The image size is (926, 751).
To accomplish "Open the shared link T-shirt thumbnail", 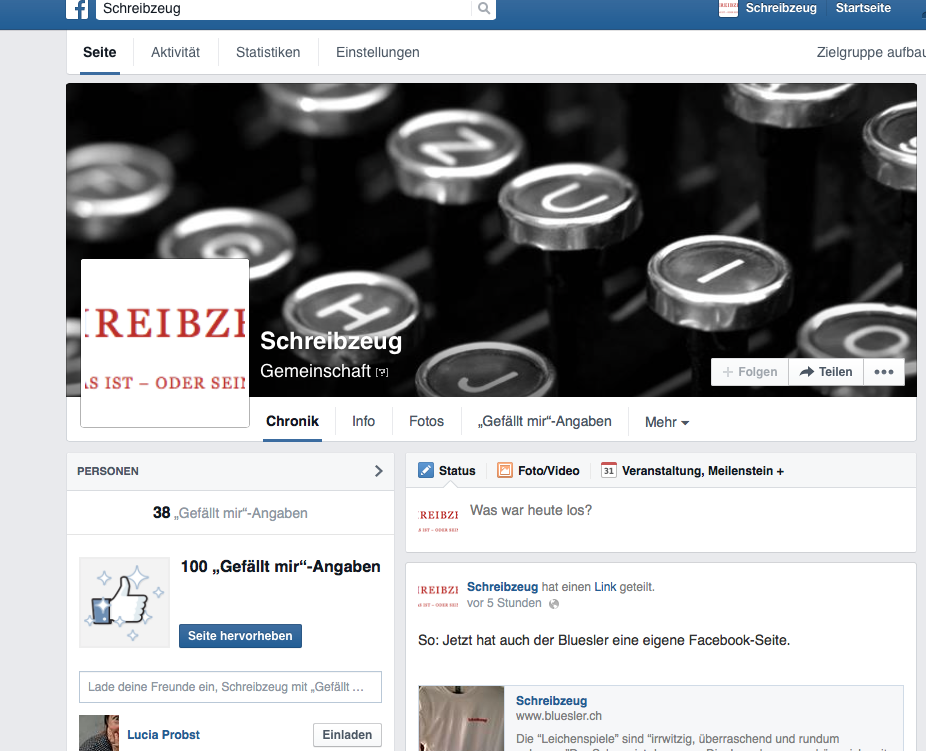I will (x=461, y=719).
